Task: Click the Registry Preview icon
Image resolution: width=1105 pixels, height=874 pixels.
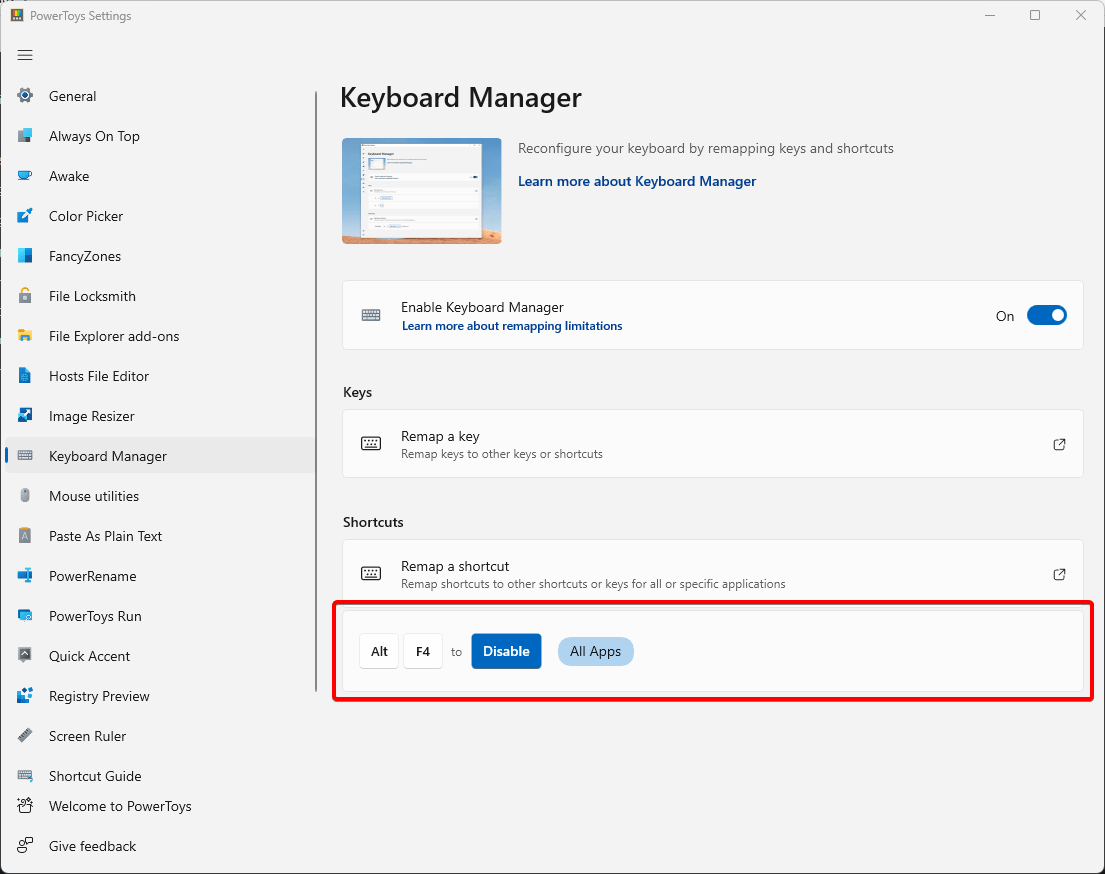Action: click(25, 696)
